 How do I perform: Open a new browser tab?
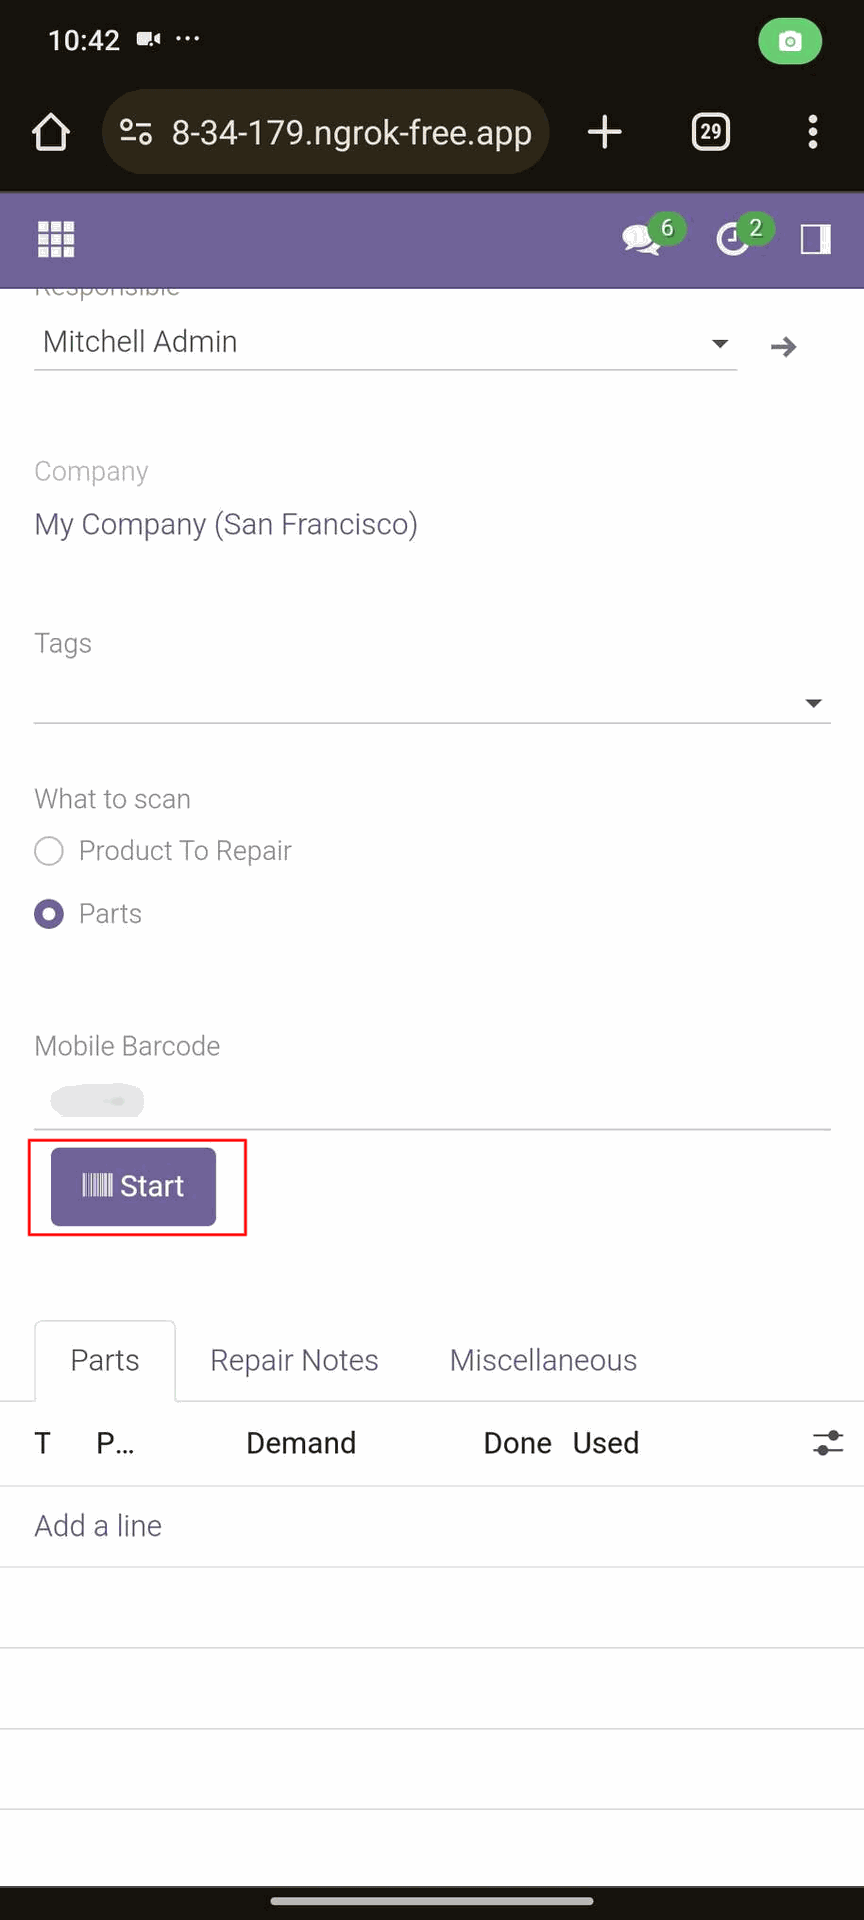604,132
